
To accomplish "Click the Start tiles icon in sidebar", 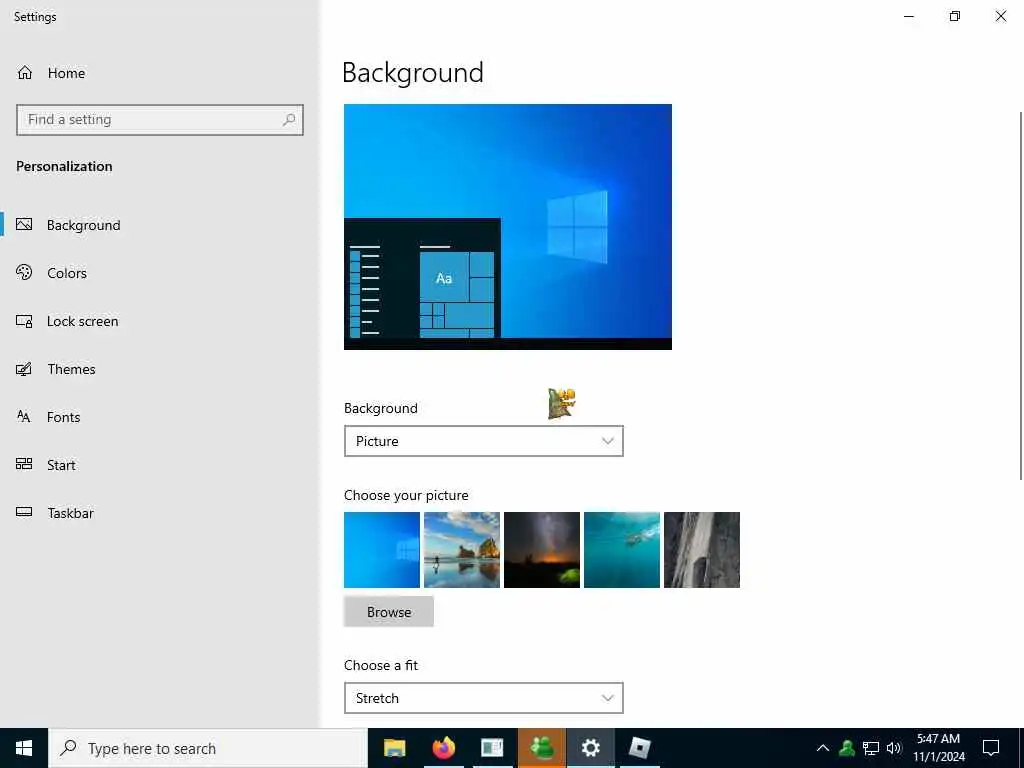I will point(24,464).
